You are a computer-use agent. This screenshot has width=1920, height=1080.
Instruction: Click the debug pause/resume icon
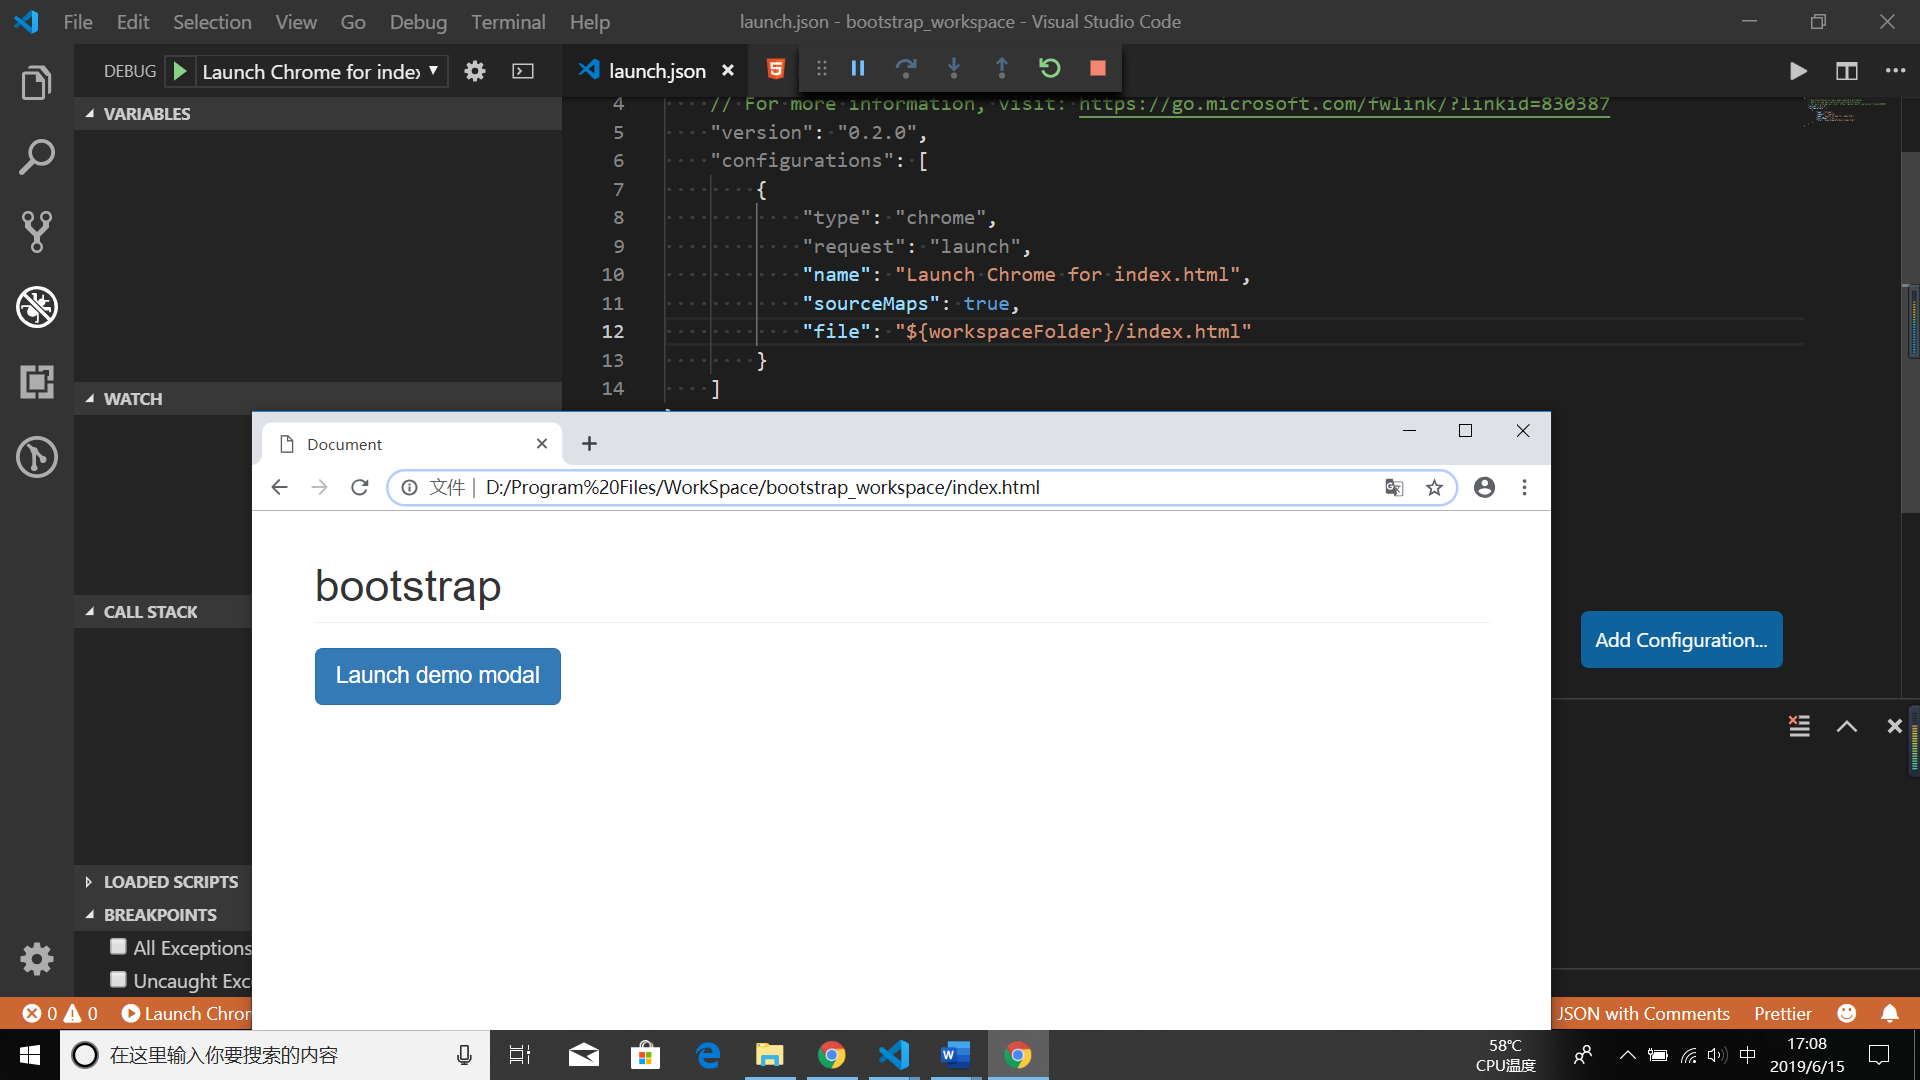coord(857,69)
